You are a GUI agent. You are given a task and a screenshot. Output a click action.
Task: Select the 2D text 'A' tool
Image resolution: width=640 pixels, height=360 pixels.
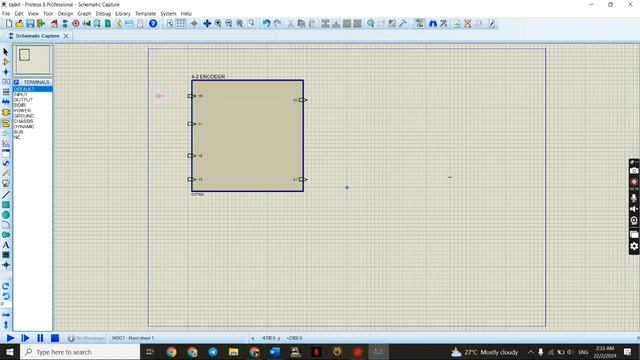6,245
